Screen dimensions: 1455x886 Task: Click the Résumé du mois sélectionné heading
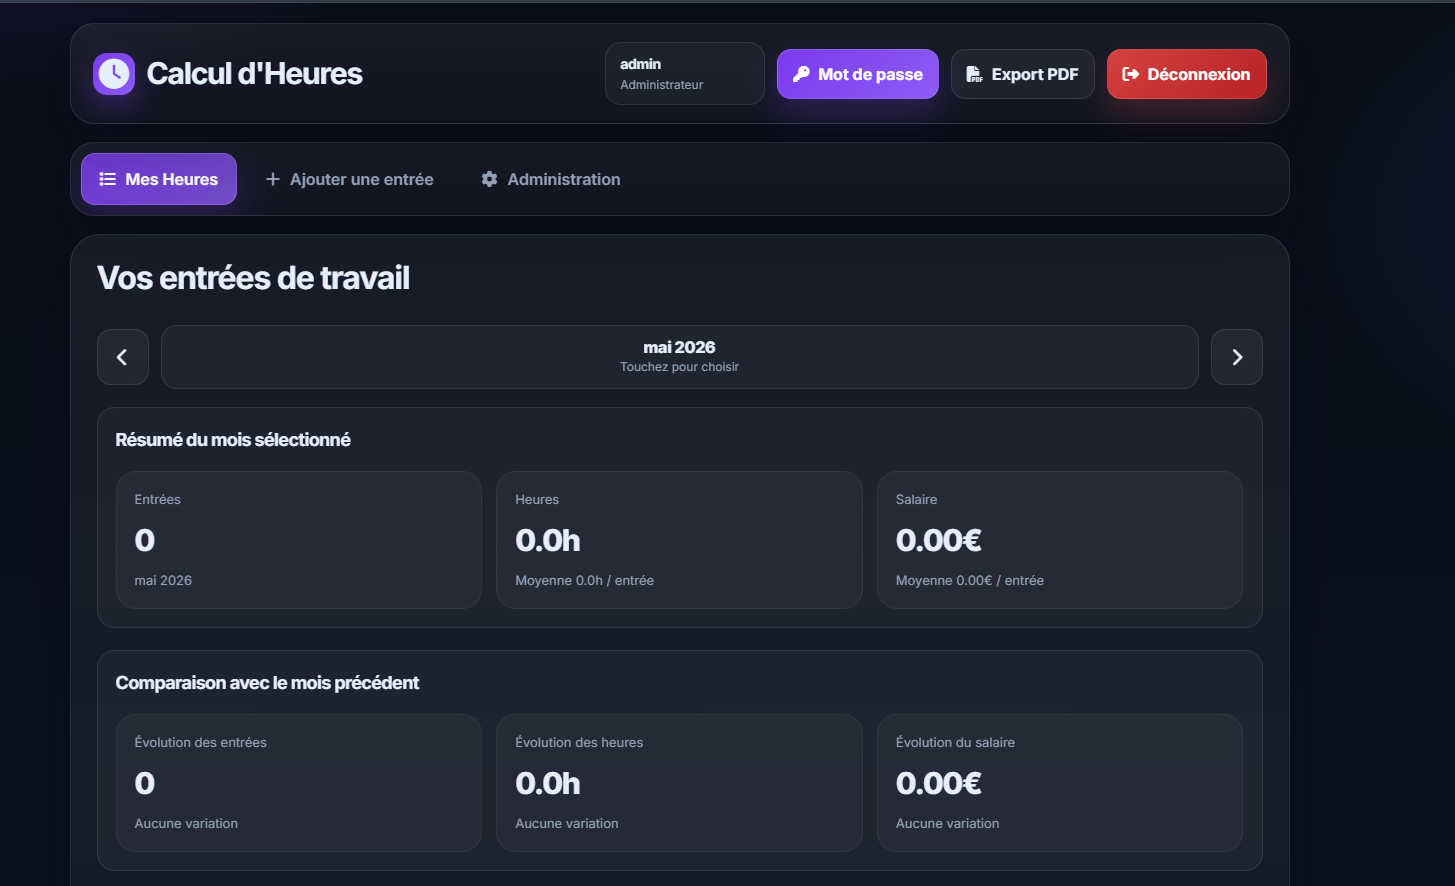coord(233,440)
